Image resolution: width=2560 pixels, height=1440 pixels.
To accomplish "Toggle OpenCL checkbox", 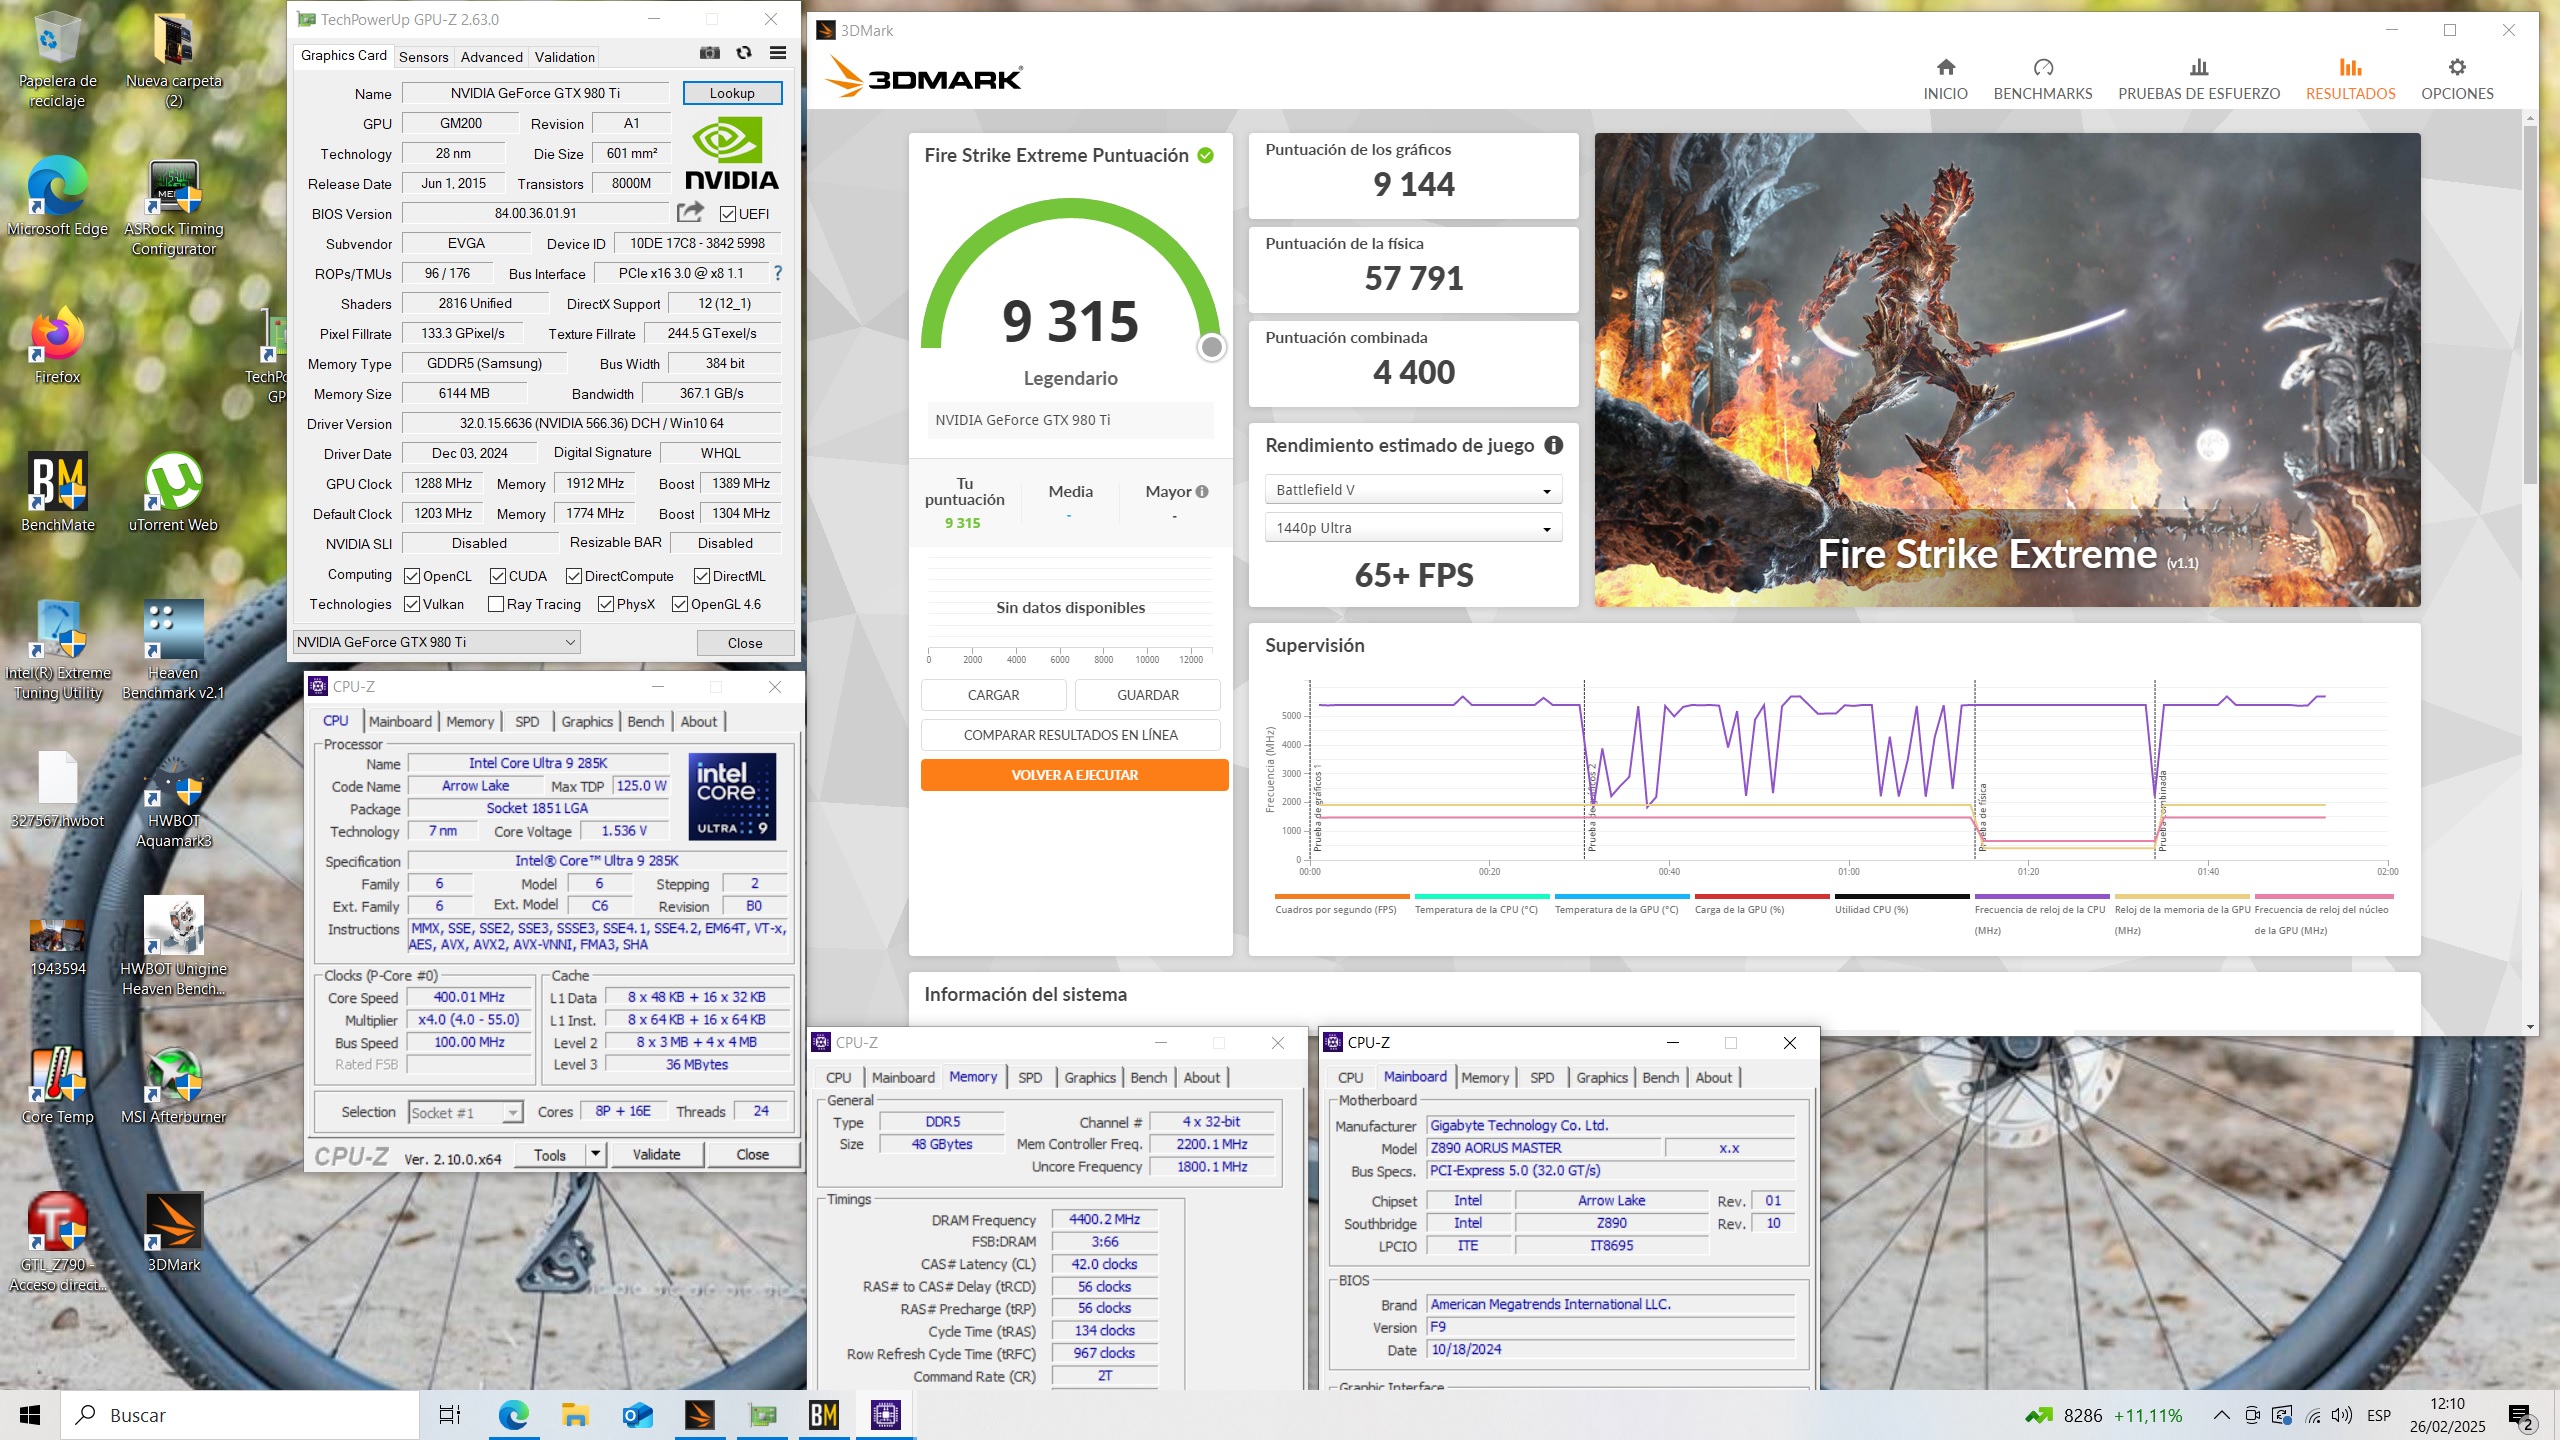I will [x=411, y=576].
